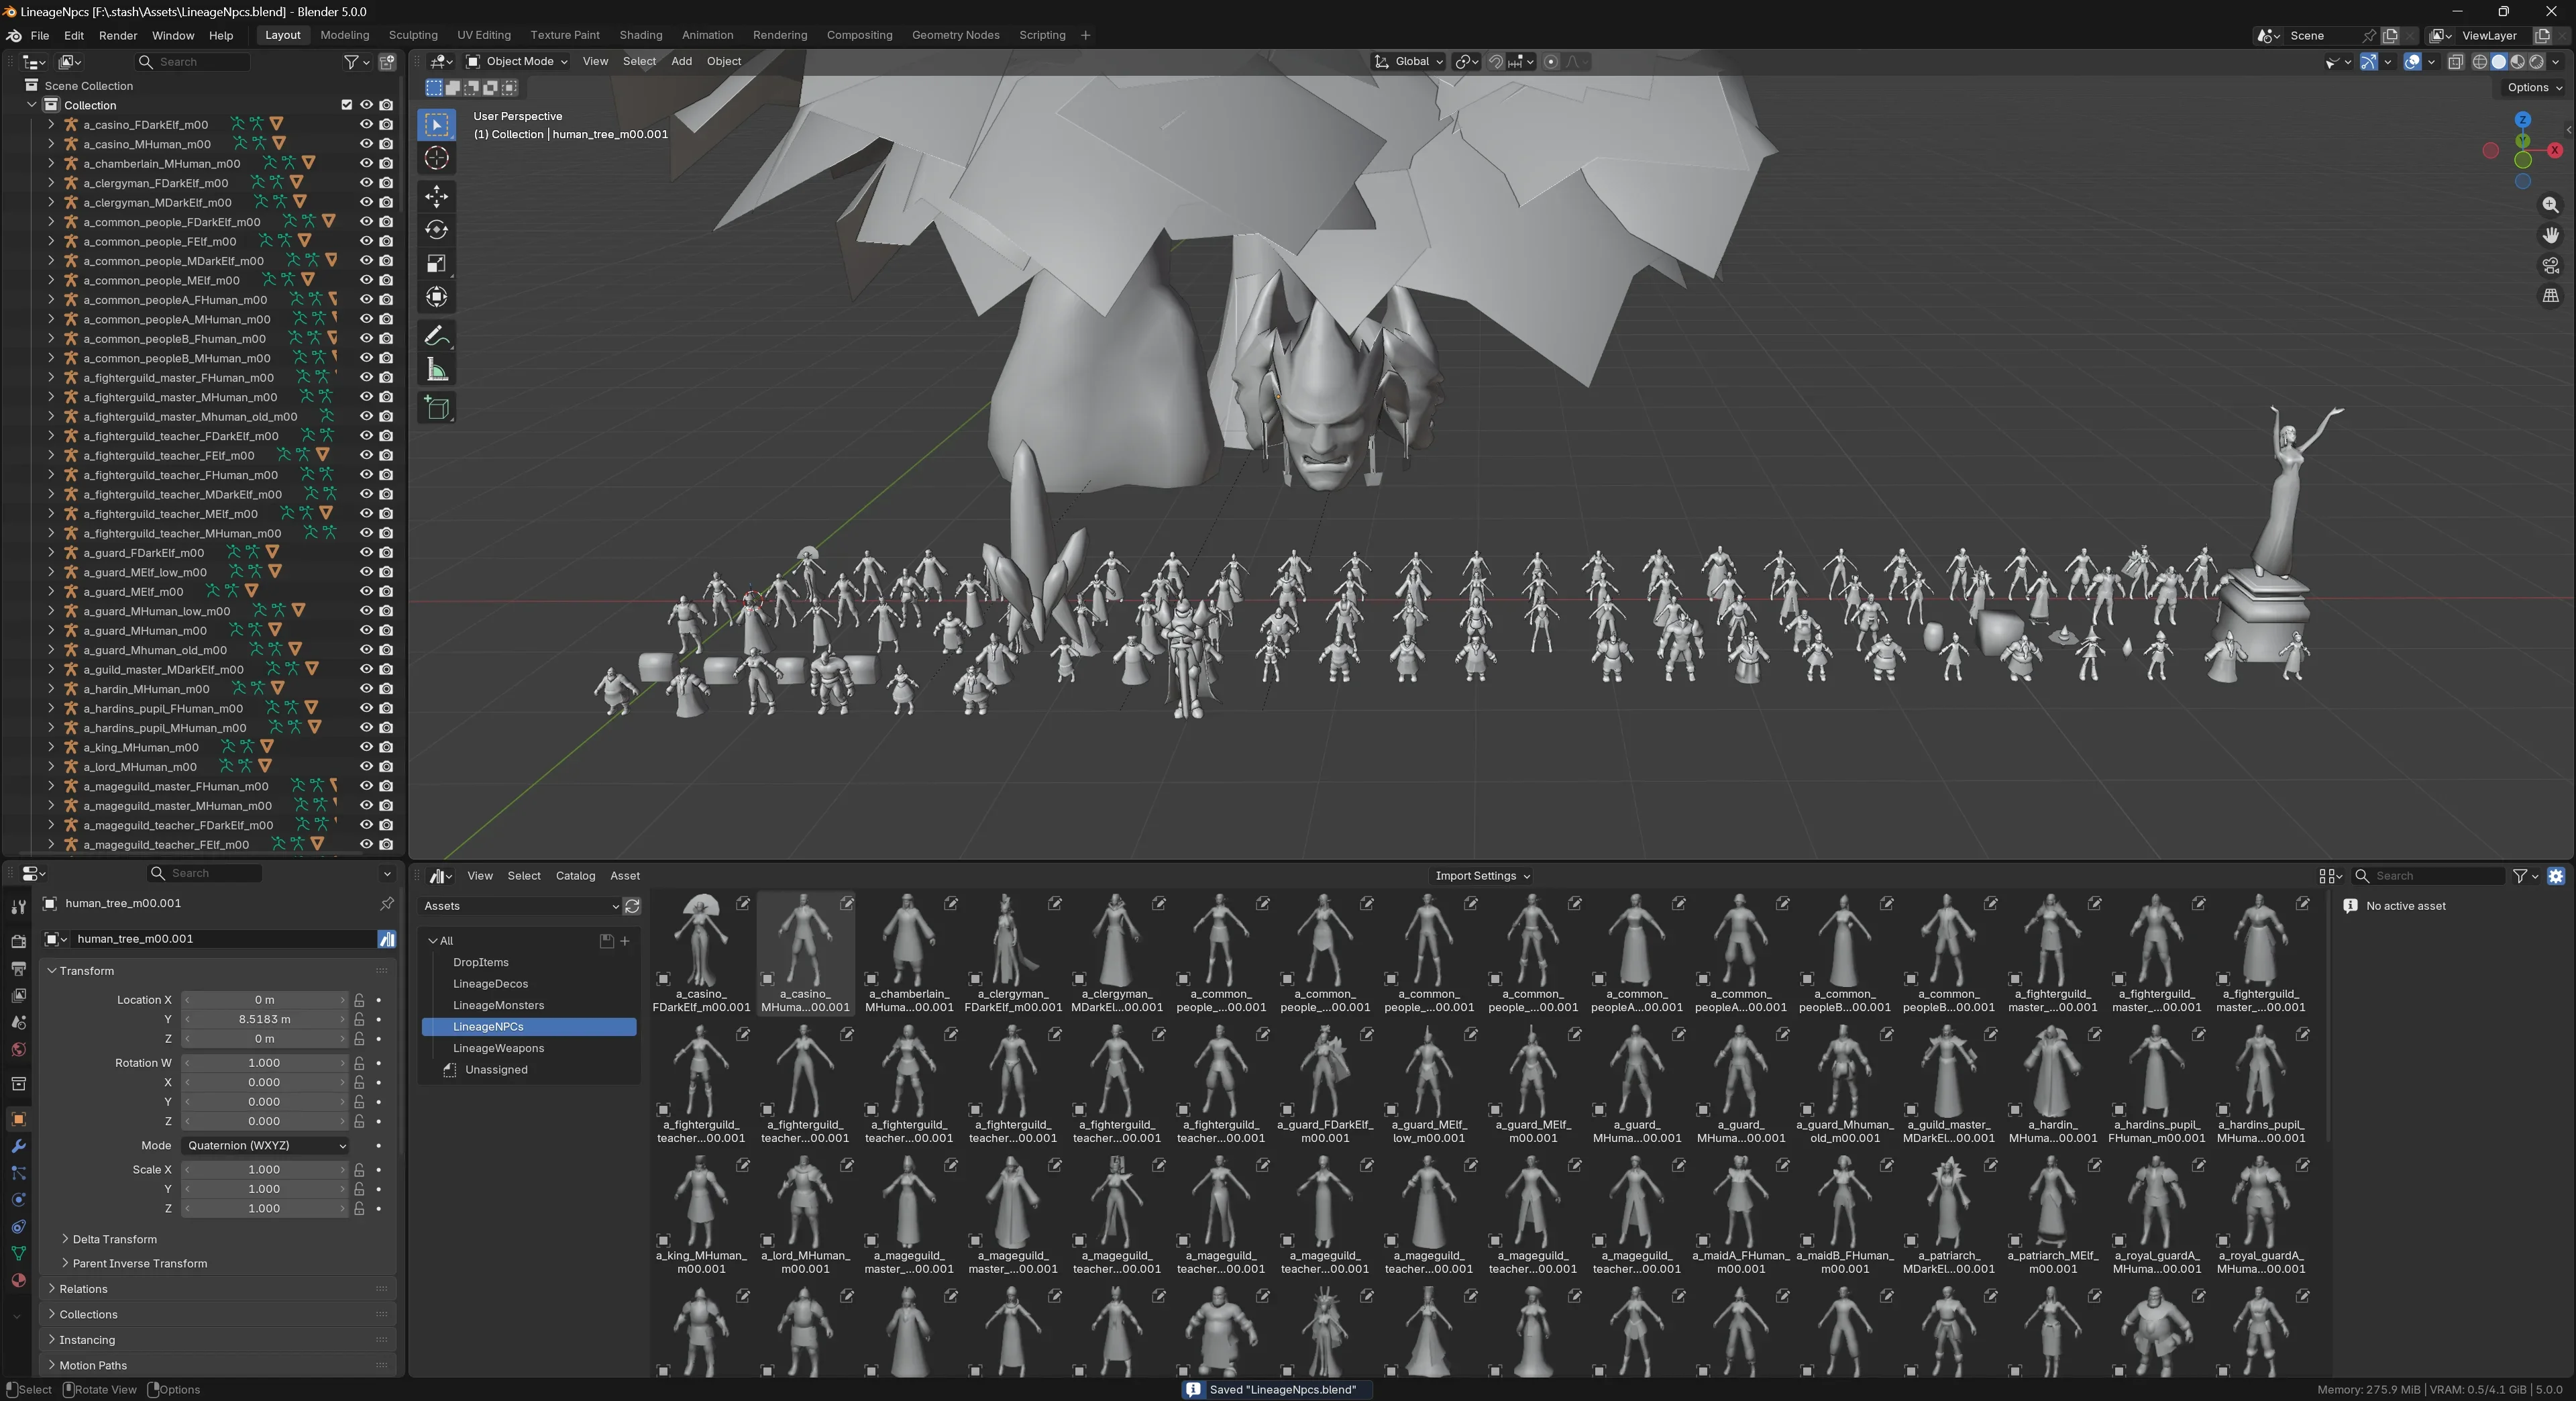Switch viewport shading to wireframe
Viewport: 2576px width, 1401px height.
pos(2480,62)
